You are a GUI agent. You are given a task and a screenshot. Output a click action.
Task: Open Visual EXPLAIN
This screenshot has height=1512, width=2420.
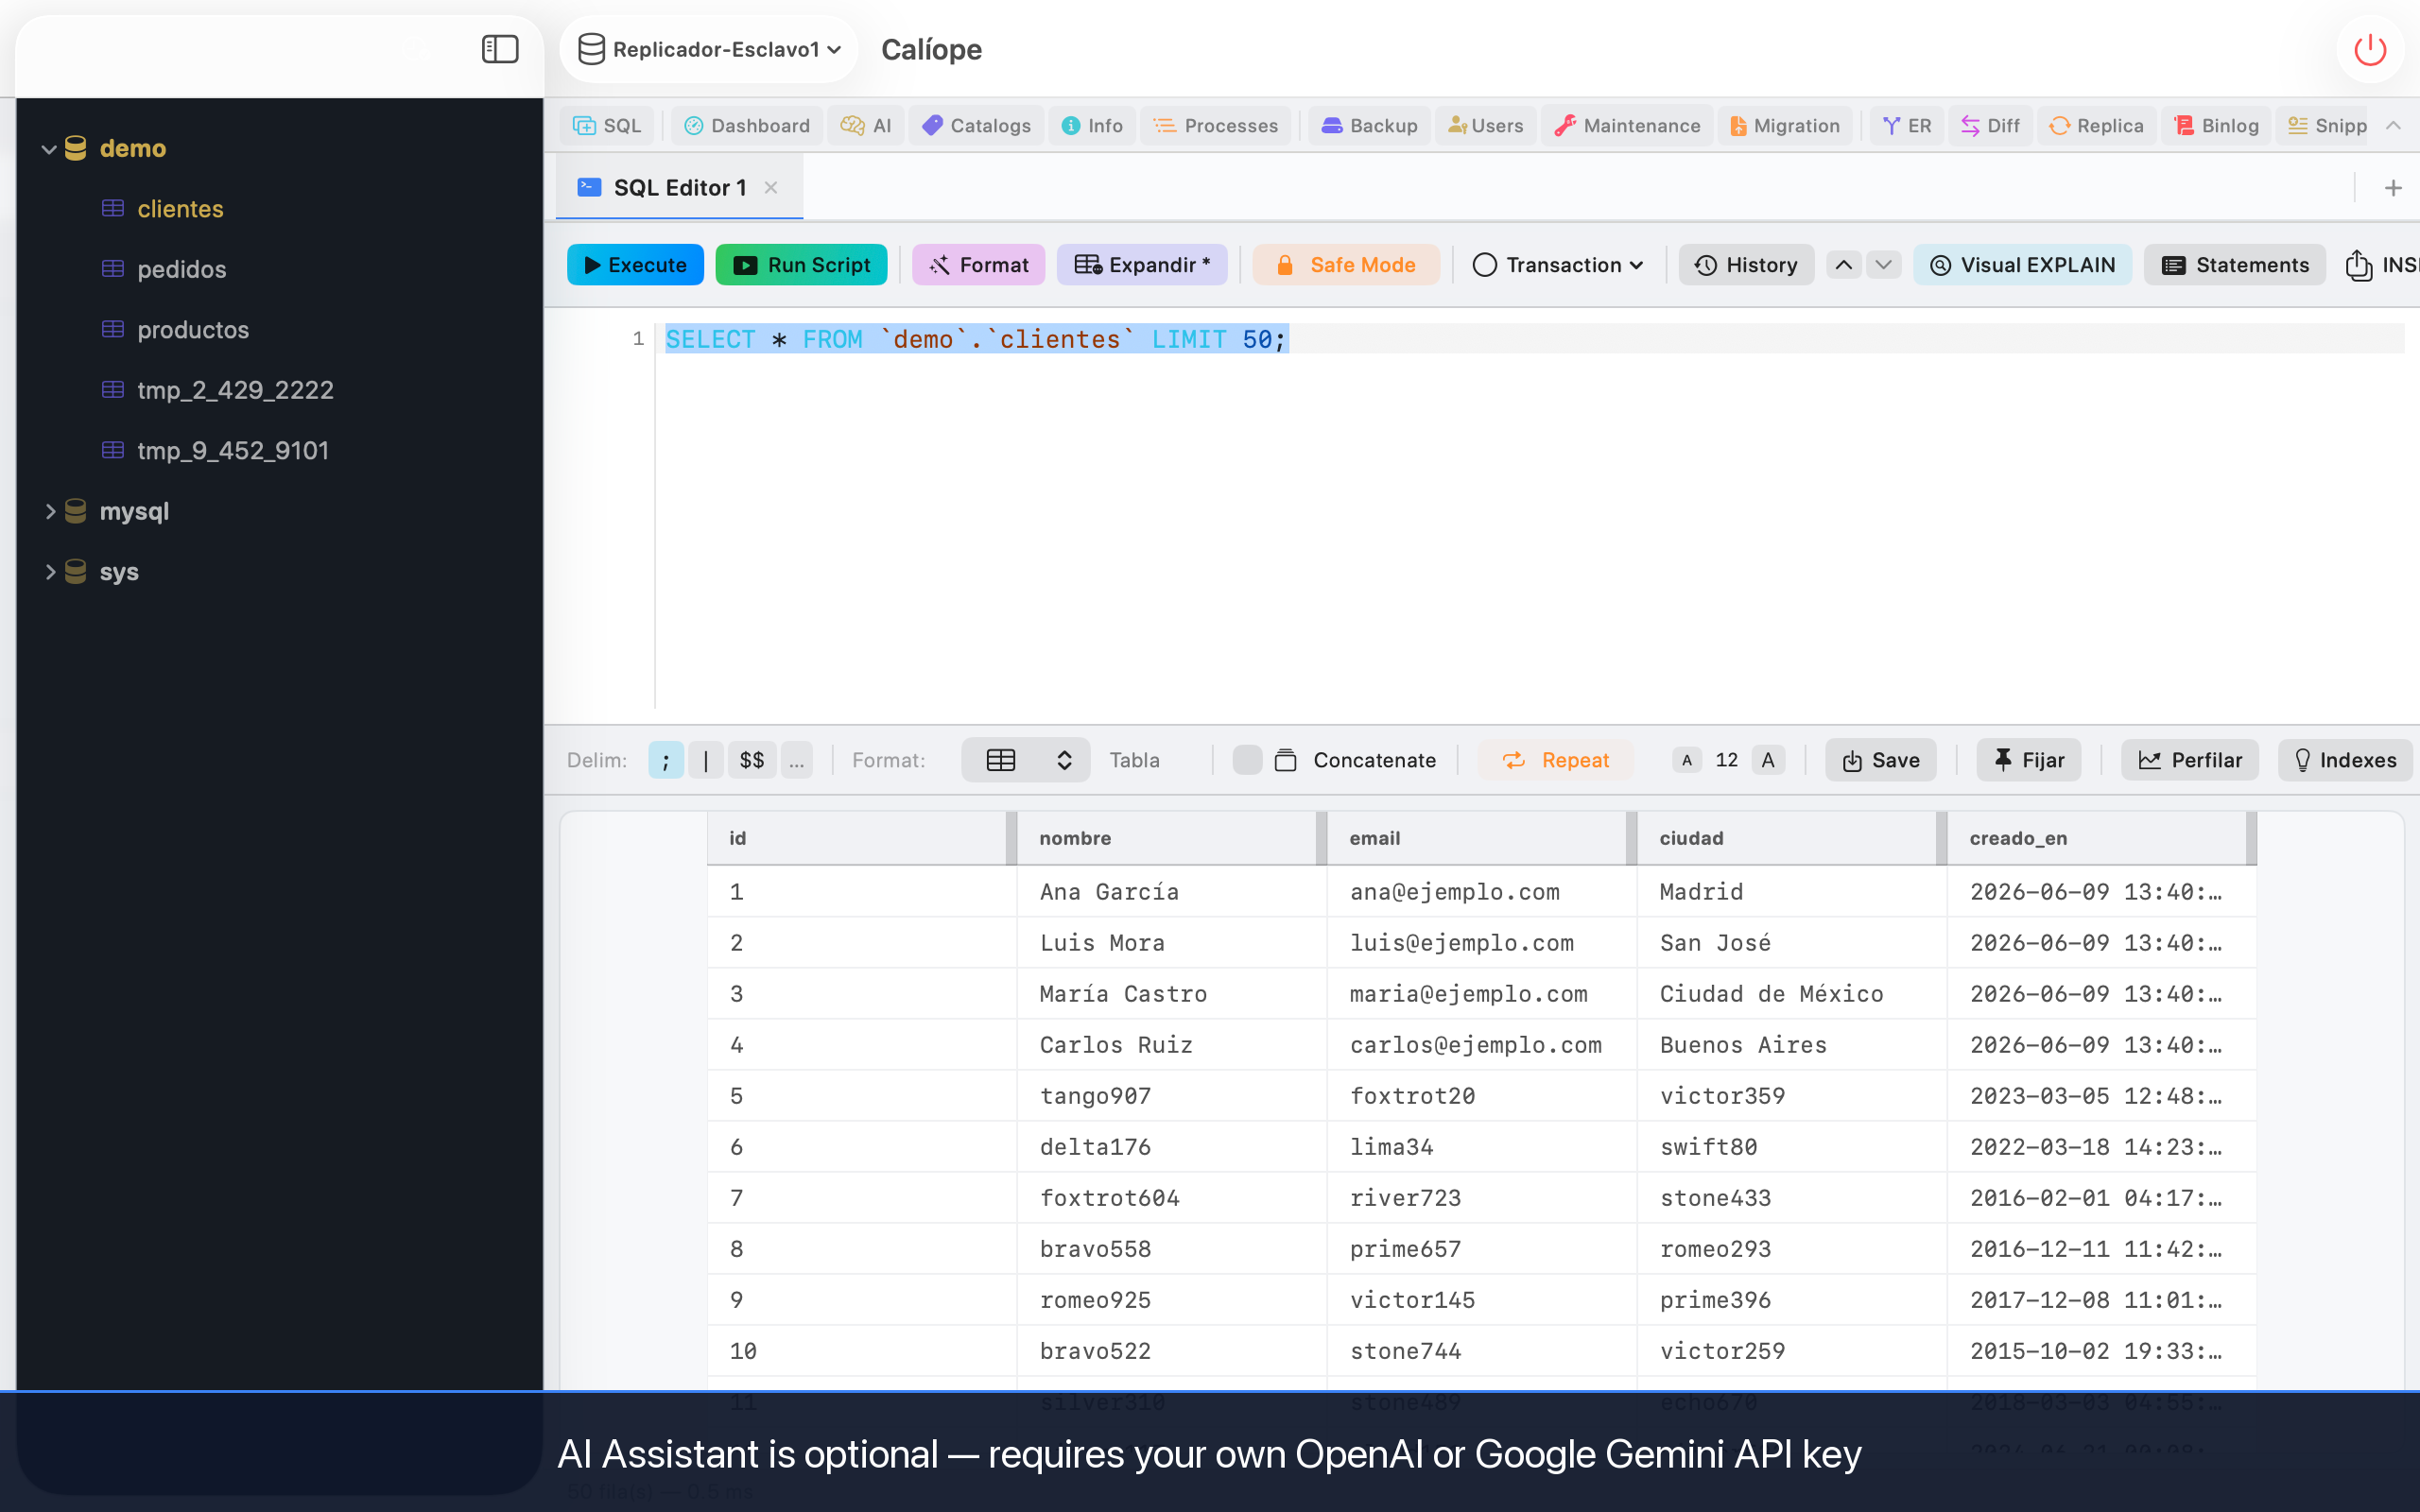click(2022, 265)
